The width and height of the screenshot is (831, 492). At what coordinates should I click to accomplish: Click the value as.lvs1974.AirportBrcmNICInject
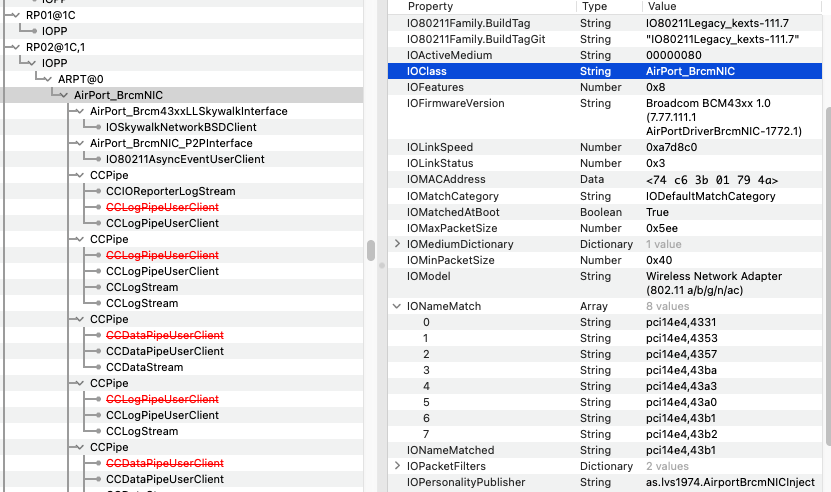[x=730, y=482]
